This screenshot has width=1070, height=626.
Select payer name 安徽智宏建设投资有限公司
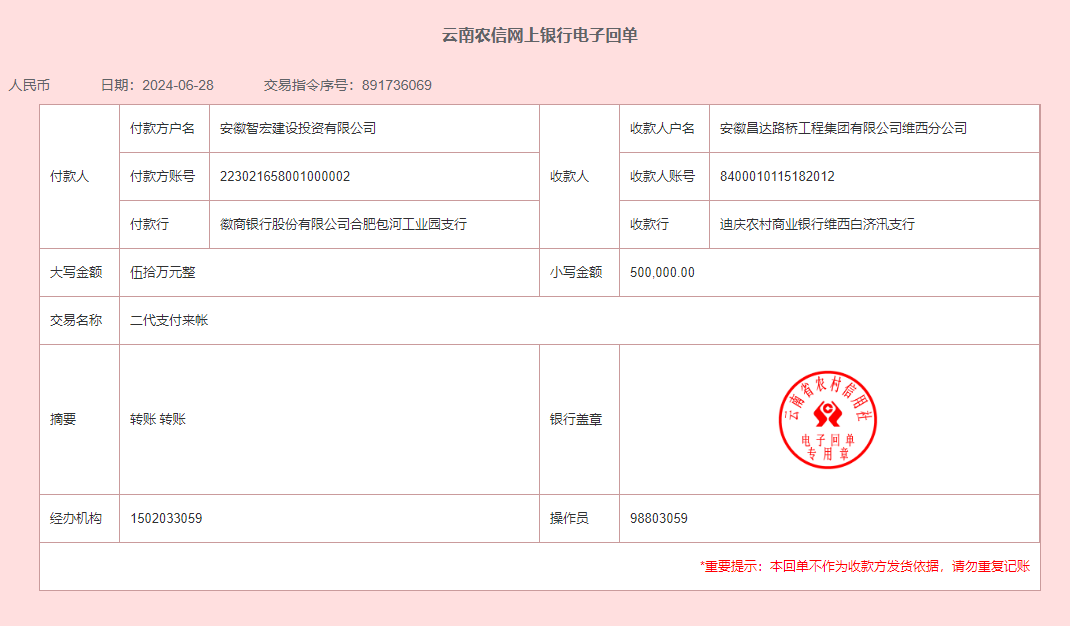click(298, 128)
